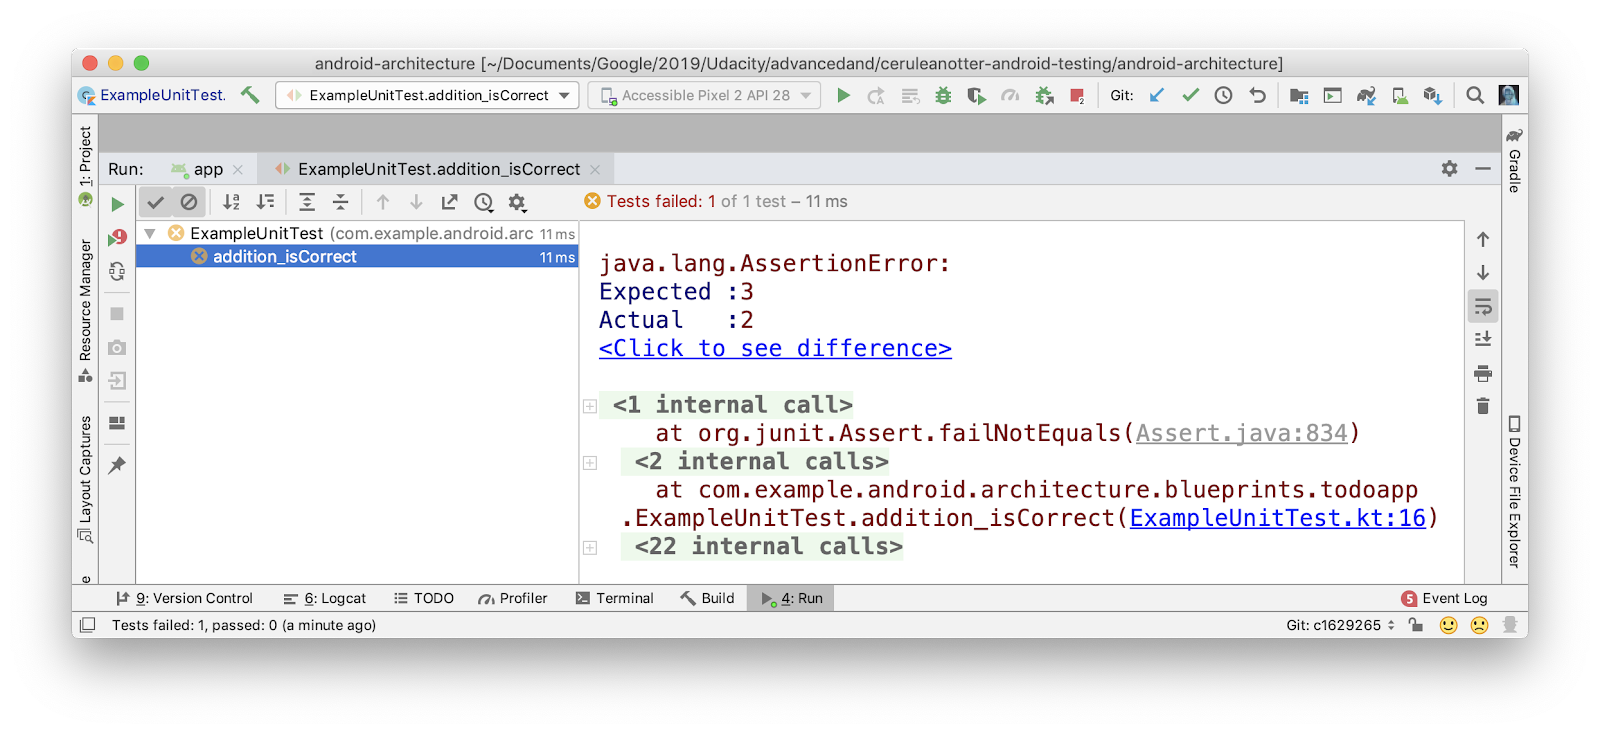Screen dimensions: 1600x733
Task: Clear console output with trash icon
Action: [x=1483, y=406]
